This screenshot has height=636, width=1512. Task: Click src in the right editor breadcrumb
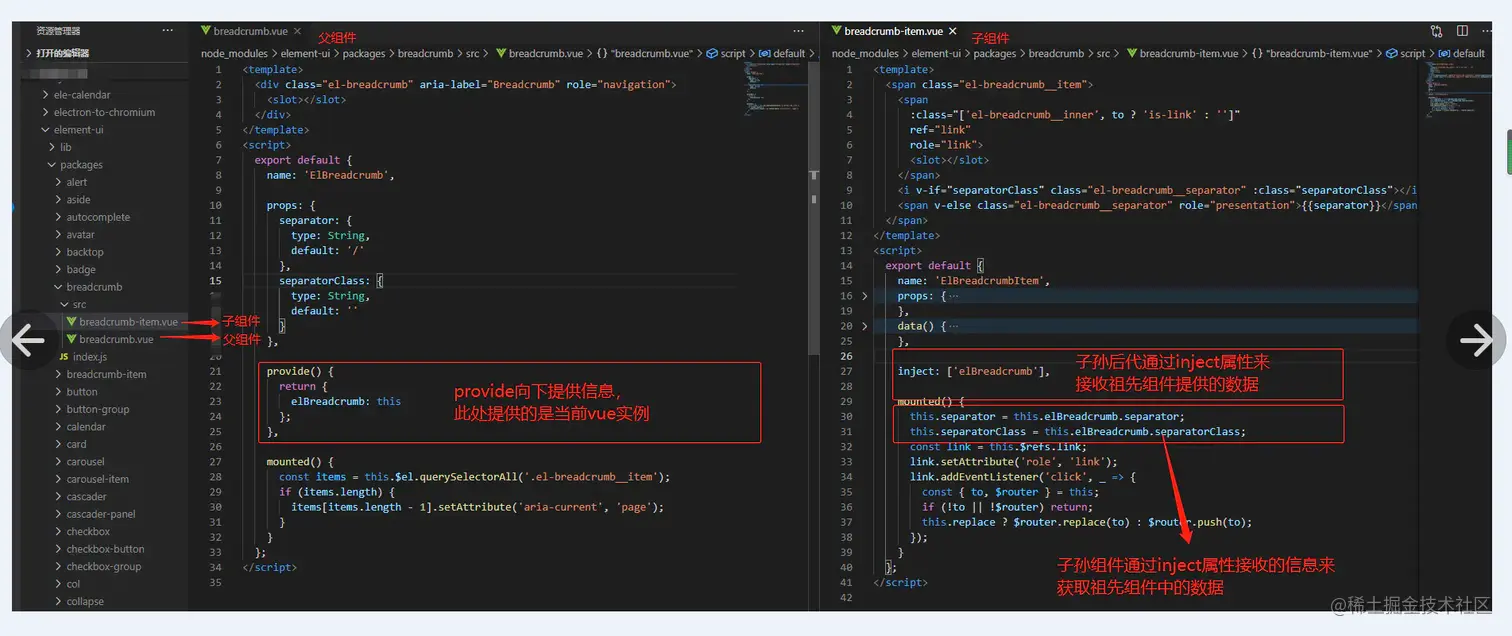point(1103,54)
